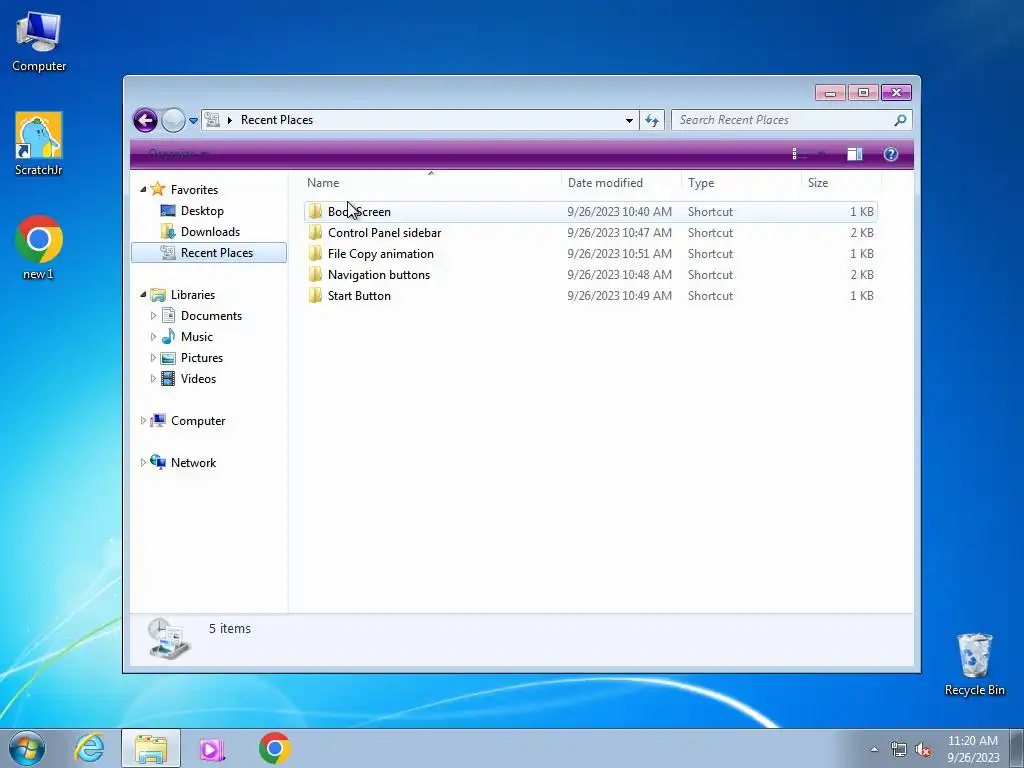
Task: Click the File Copy animation folder icon
Action: [x=315, y=253]
